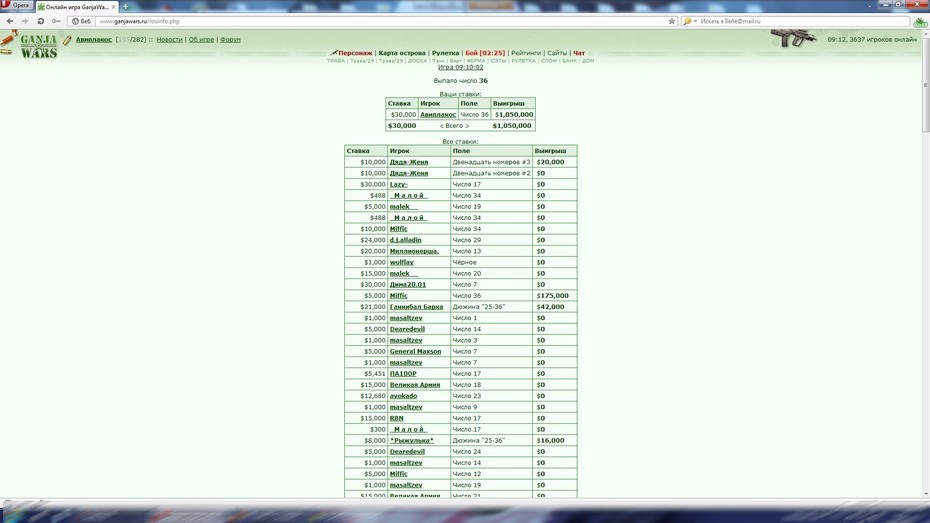
Task: Open Dearedevil link in the Число 24 row
Action: pyautogui.click(x=407, y=452)
